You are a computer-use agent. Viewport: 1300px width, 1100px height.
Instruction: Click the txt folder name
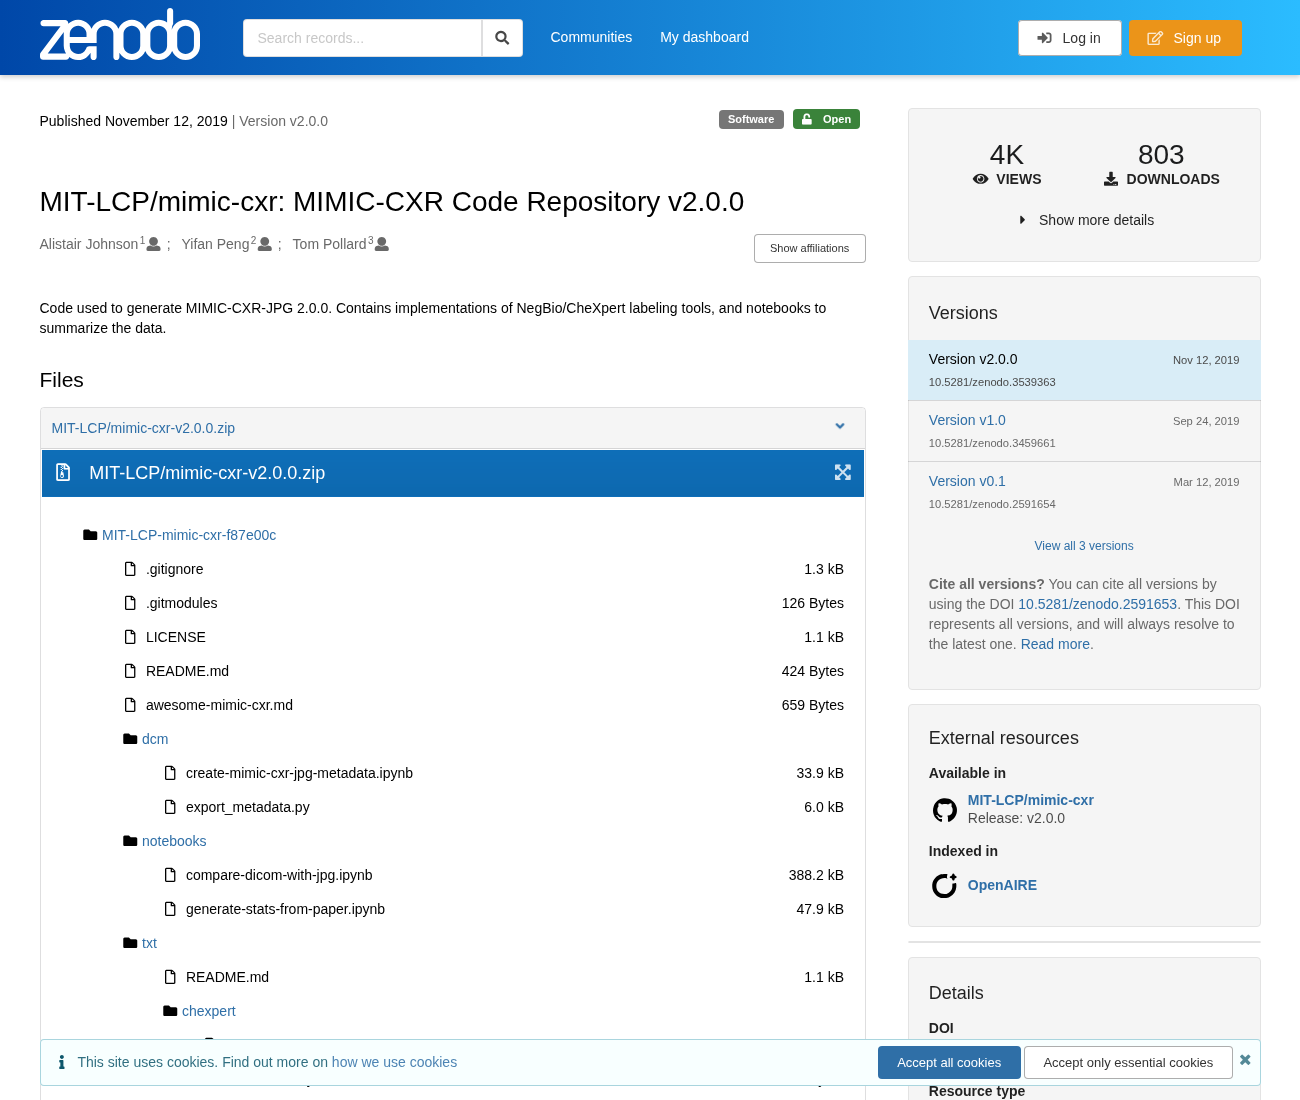(149, 943)
